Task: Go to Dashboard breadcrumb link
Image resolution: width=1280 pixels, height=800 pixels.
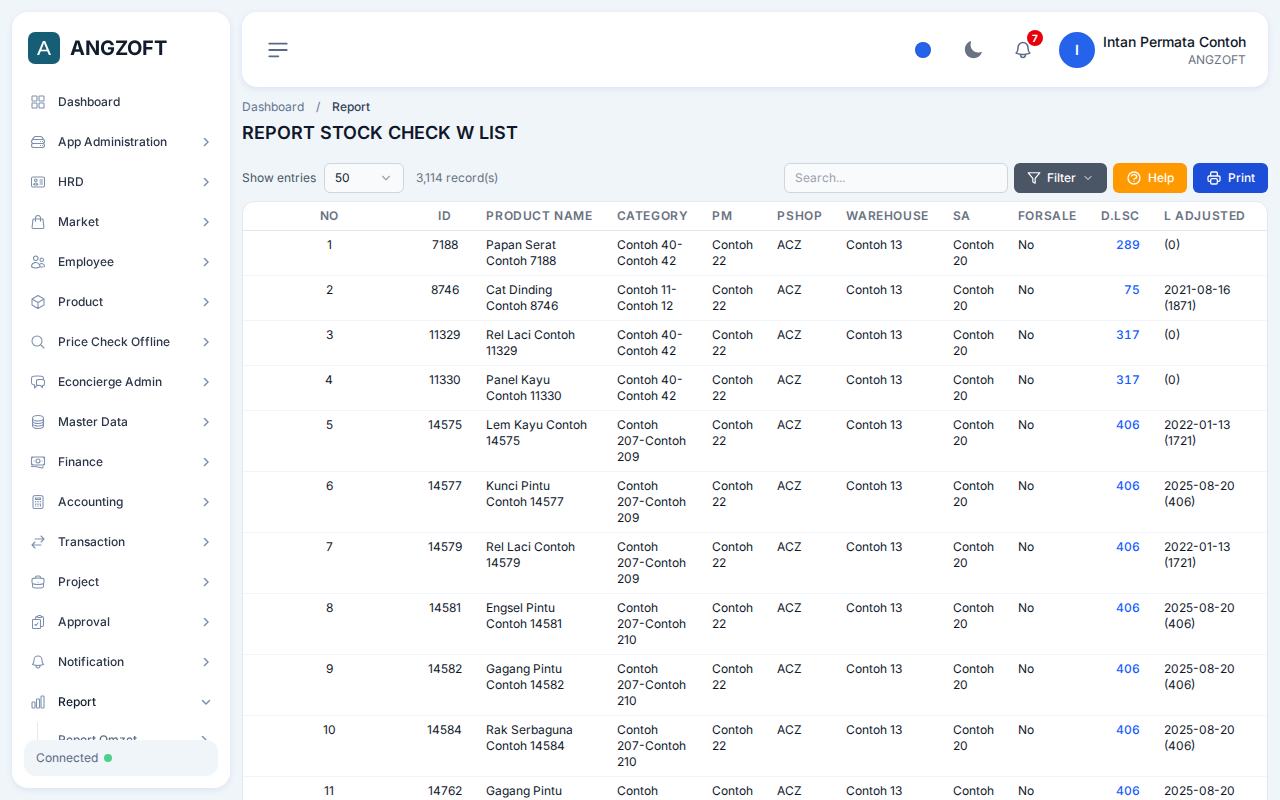Action: (273, 107)
